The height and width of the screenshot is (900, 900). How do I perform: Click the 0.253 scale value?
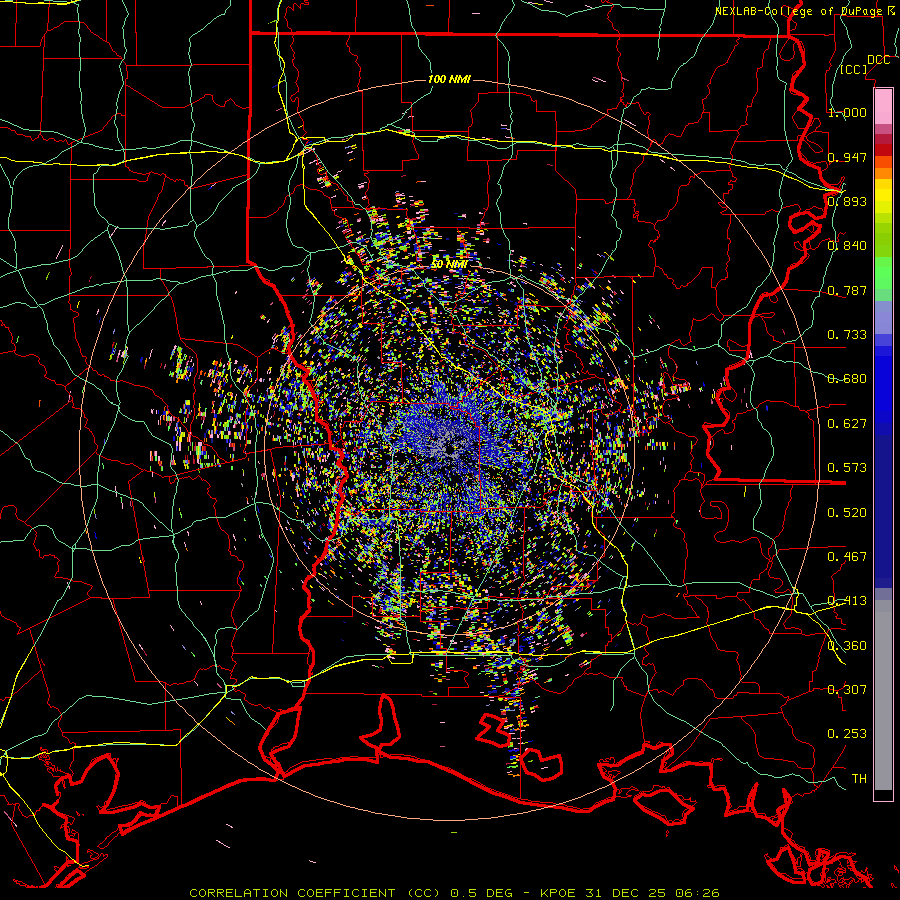(x=847, y=734)
